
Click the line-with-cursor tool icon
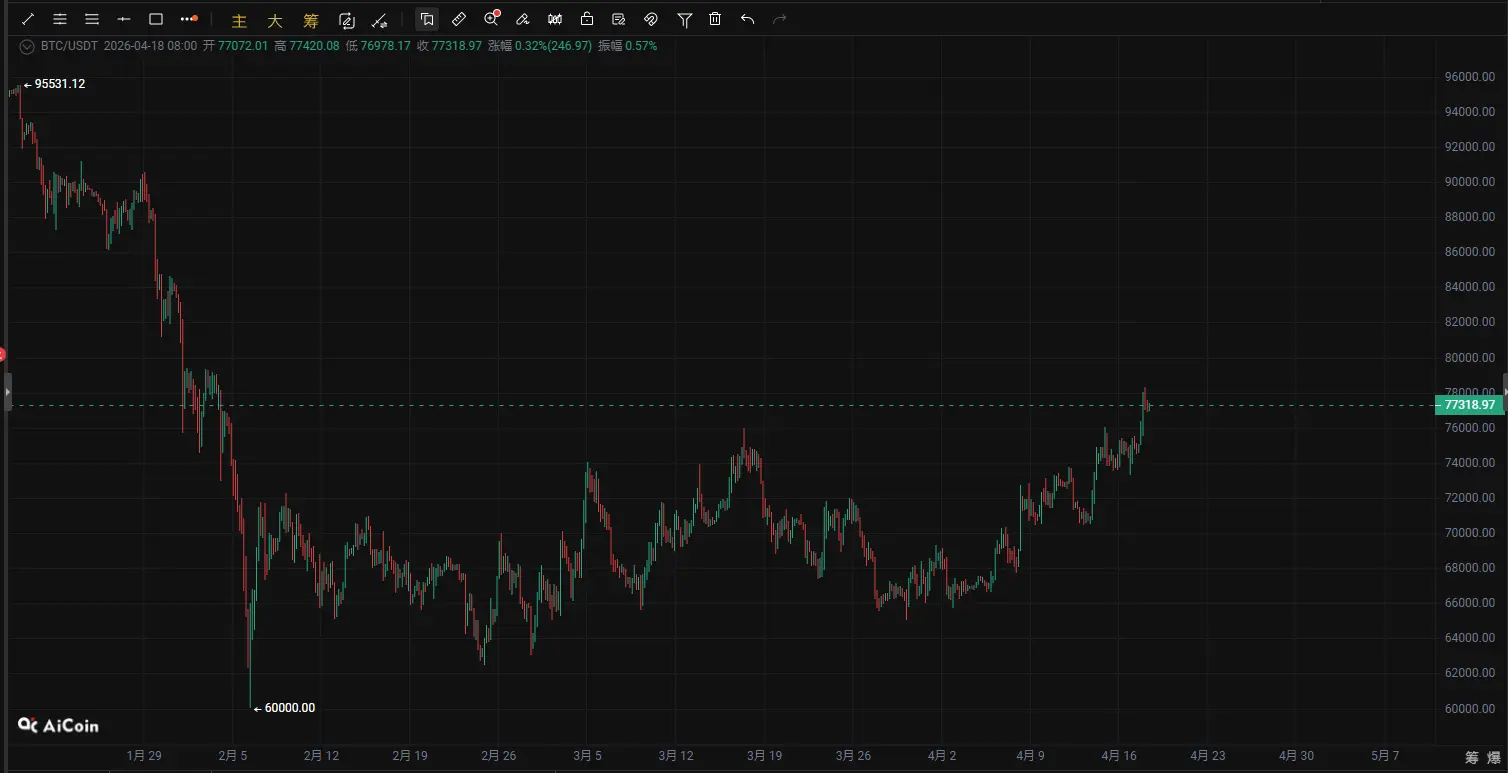click(x=379, y=19)
